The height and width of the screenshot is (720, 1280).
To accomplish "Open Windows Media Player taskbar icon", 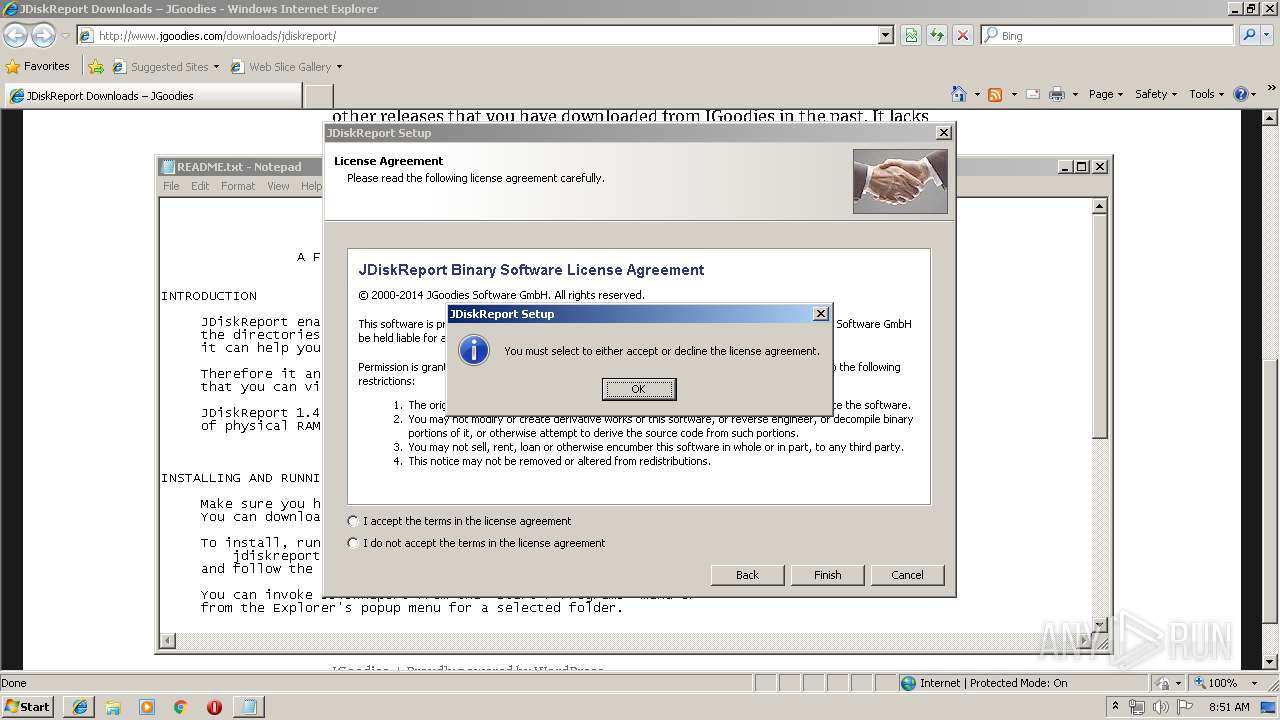I will point(147,707).
